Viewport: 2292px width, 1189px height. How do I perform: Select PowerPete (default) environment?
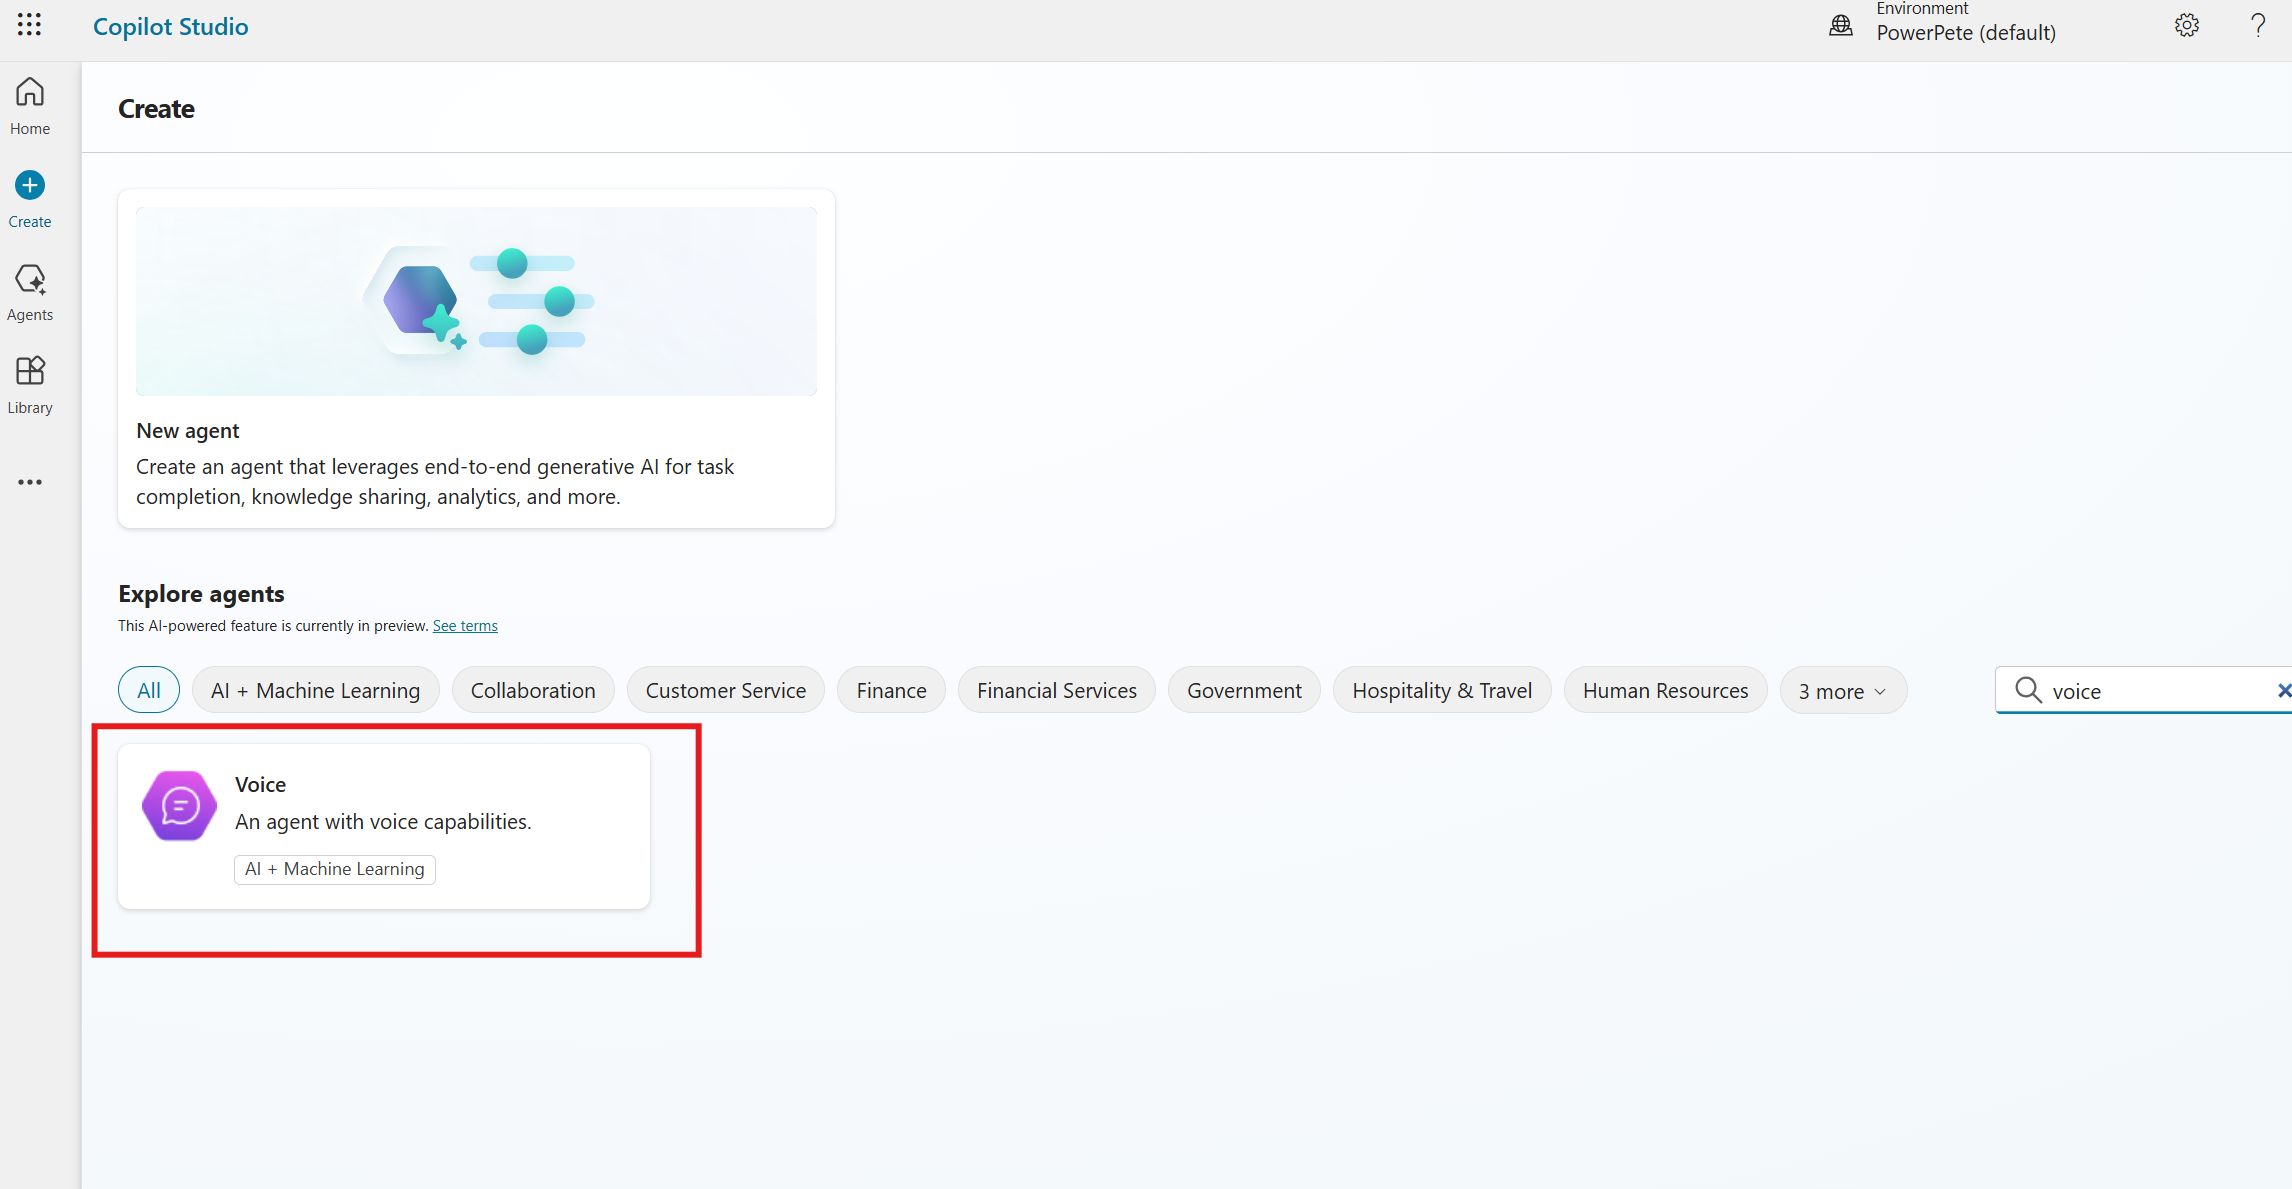pos(1966,32)
